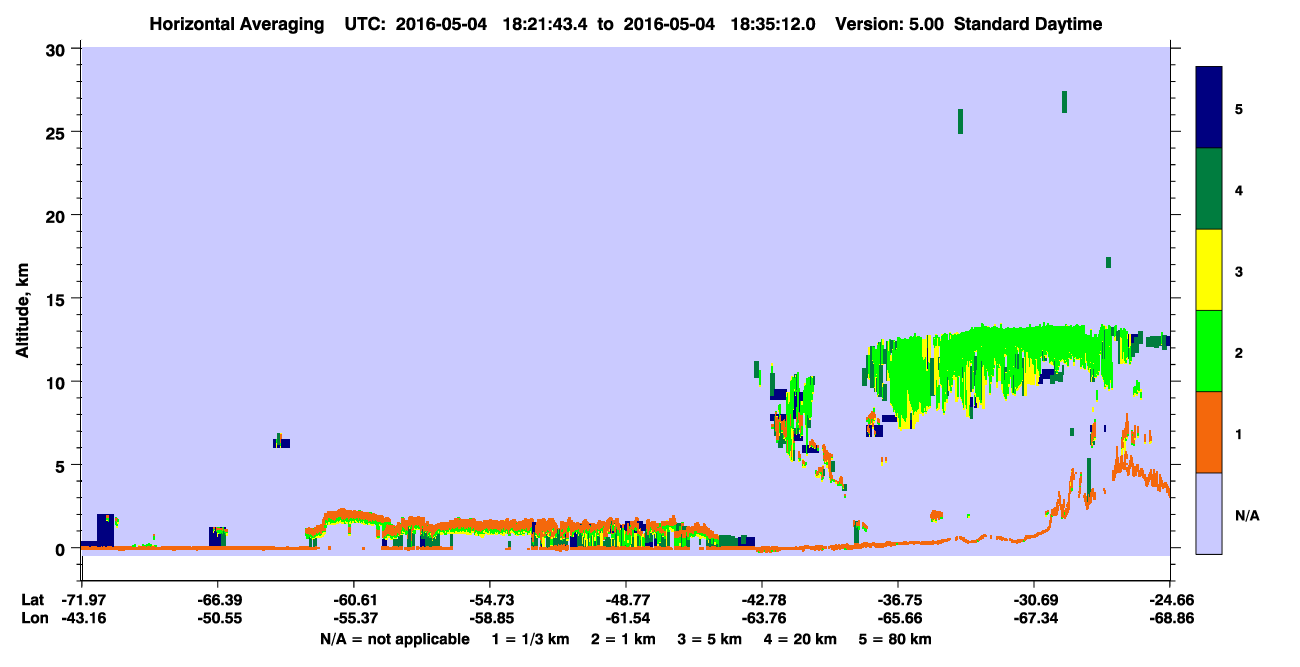Click the colorbar label '5'
The width and height of the screenshot is (1300, 667).
1239,108
